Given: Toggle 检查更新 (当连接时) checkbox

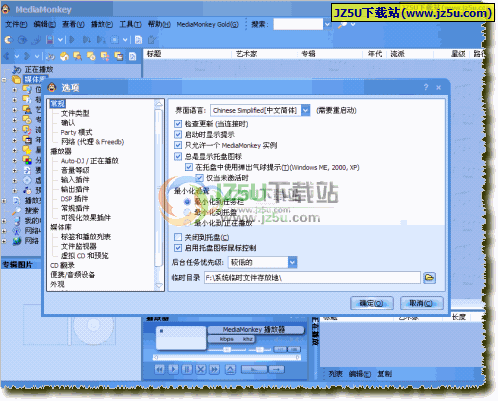Looking at the screenshot, I should 178,124.
